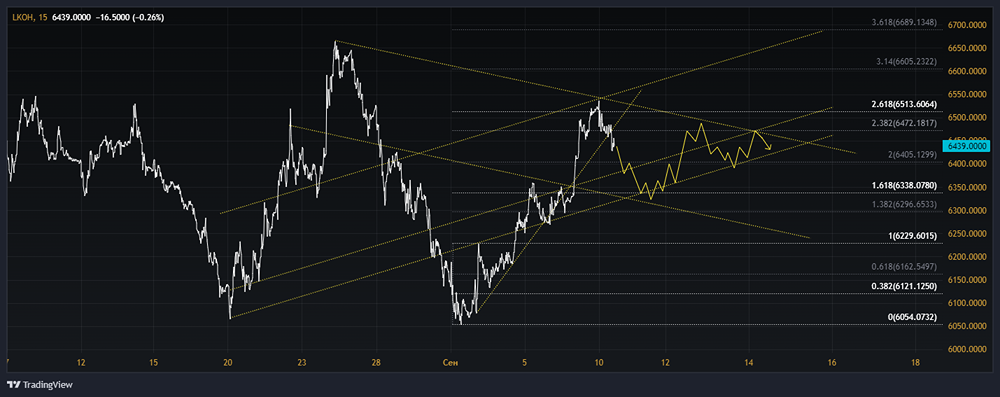Click Fibonacci label 1(6229.6015)
1000x397 pixels.
tap(912, 236)
